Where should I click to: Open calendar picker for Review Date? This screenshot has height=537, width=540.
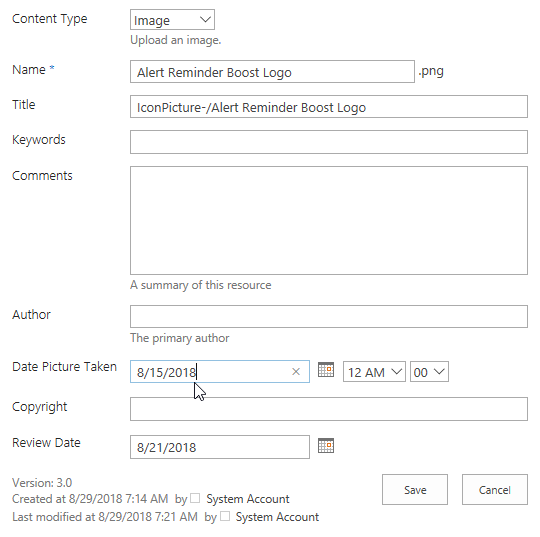(325, 446)
